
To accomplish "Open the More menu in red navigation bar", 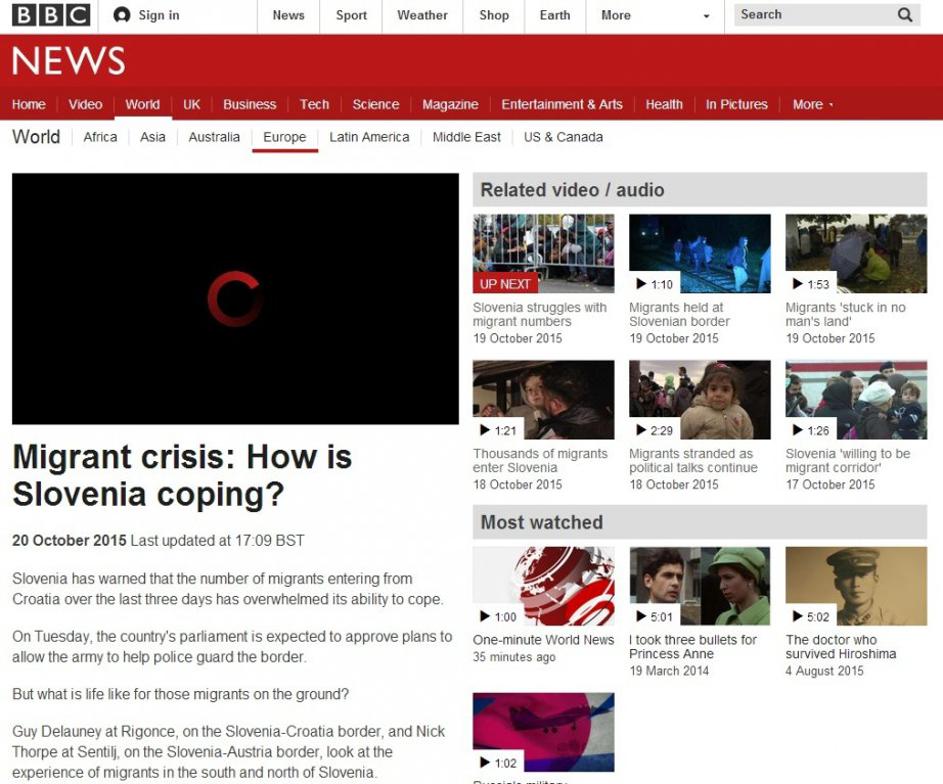I will 812,104.
